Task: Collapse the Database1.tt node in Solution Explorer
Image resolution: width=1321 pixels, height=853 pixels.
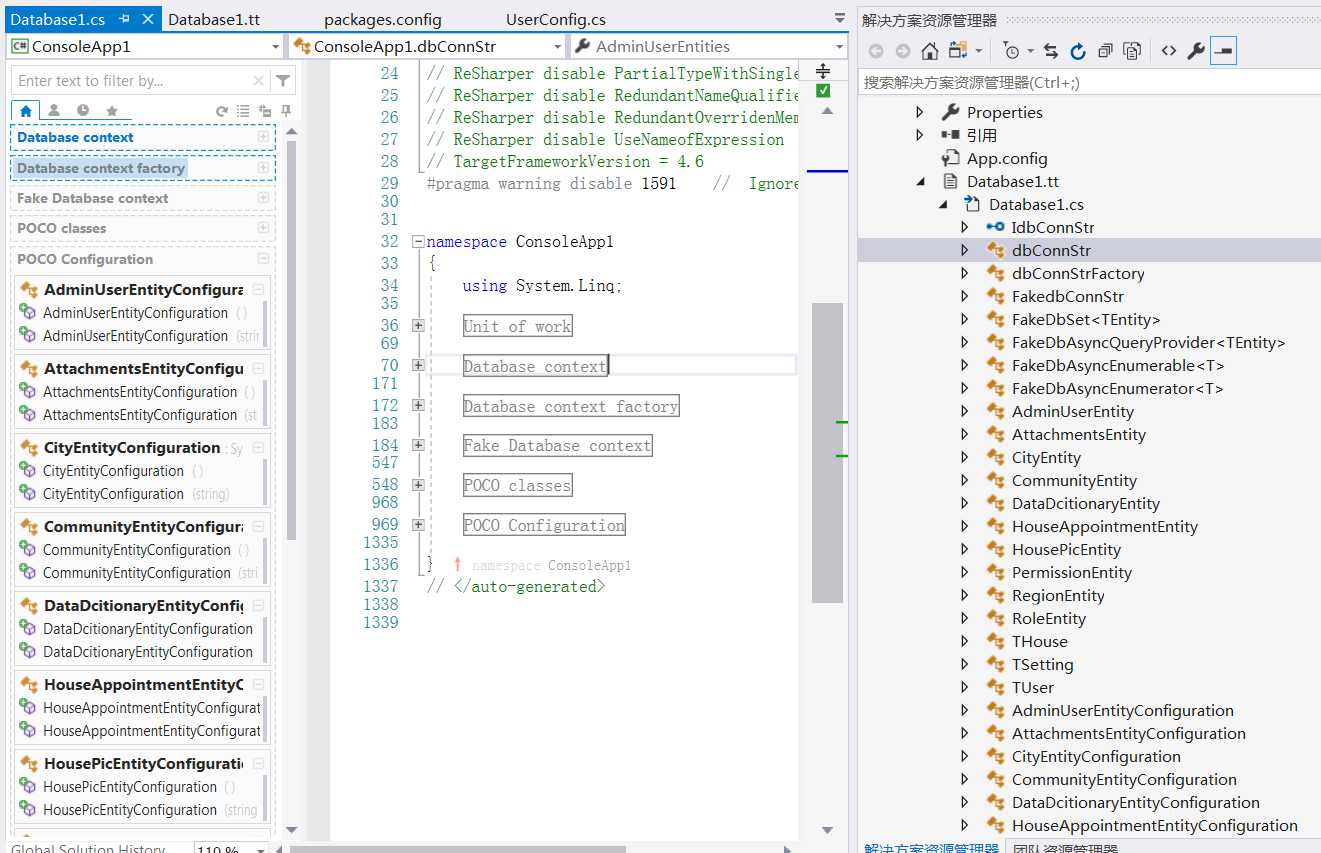Action: (920, 182)
